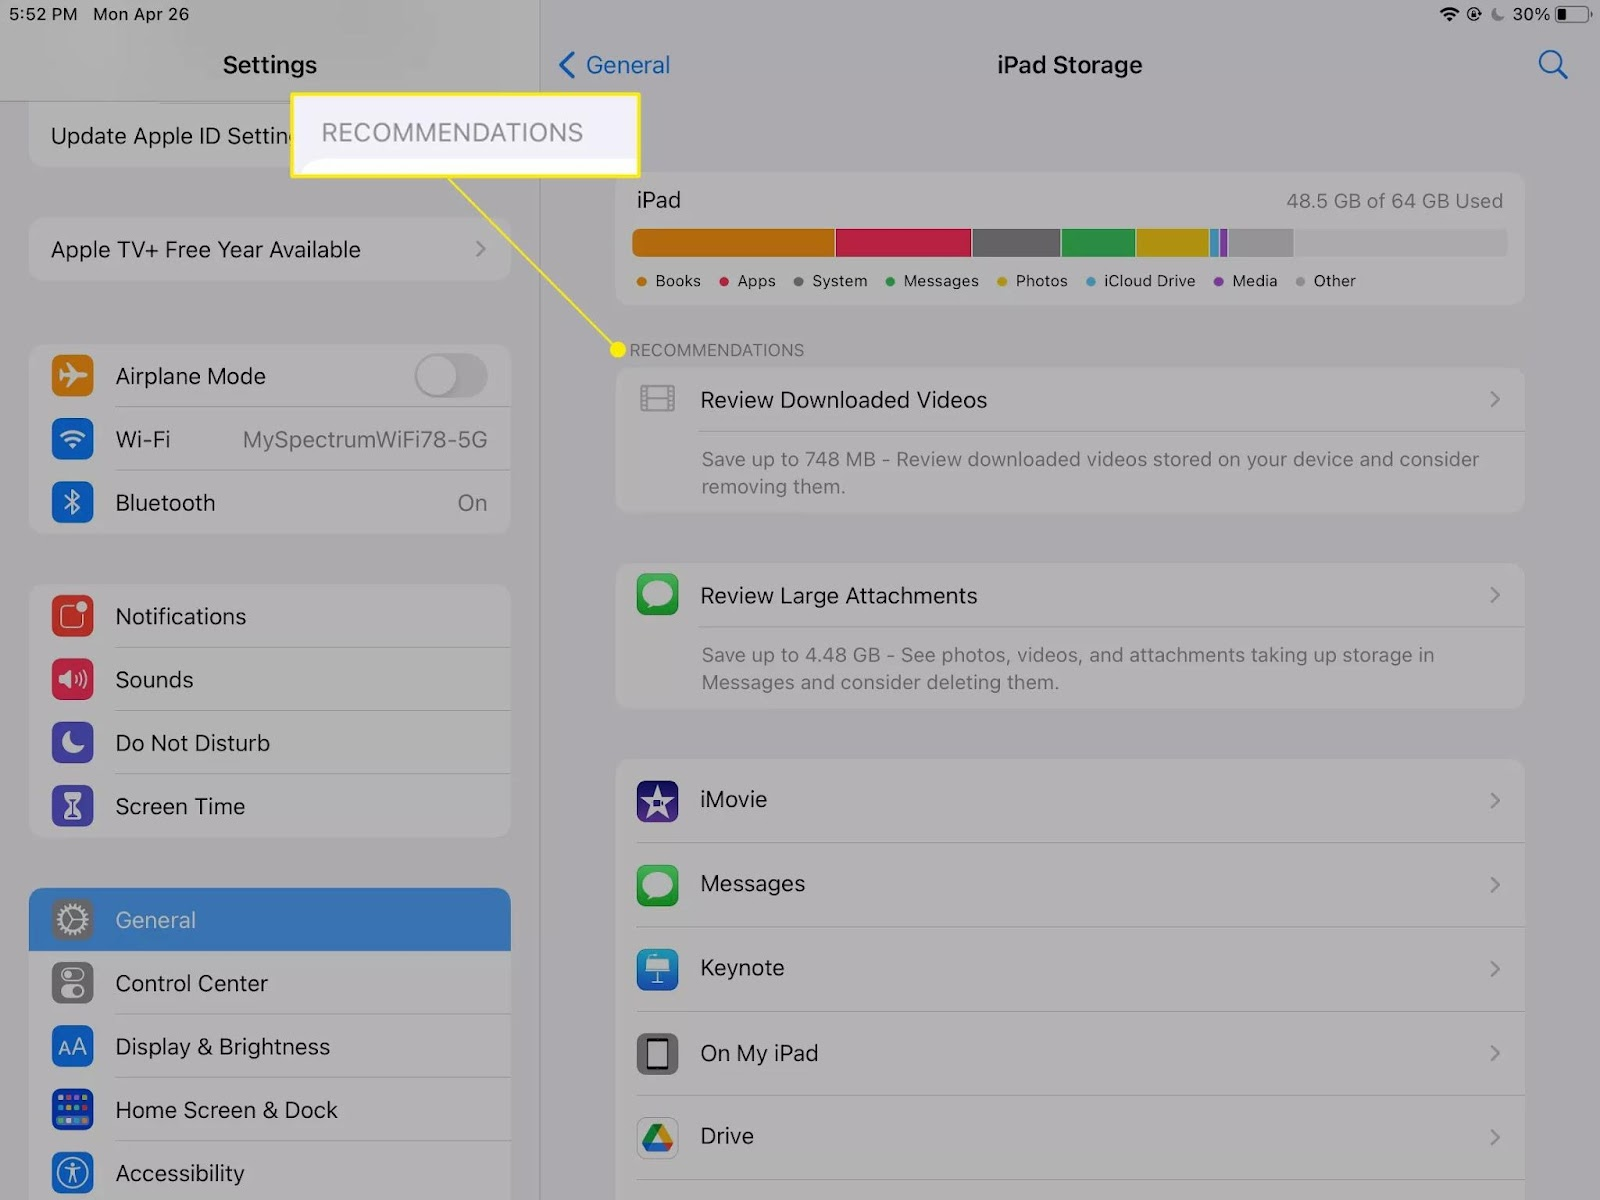
Task: Open Drive storage details chevron
Action: pyautogui.click(x=1495, y=1137)
